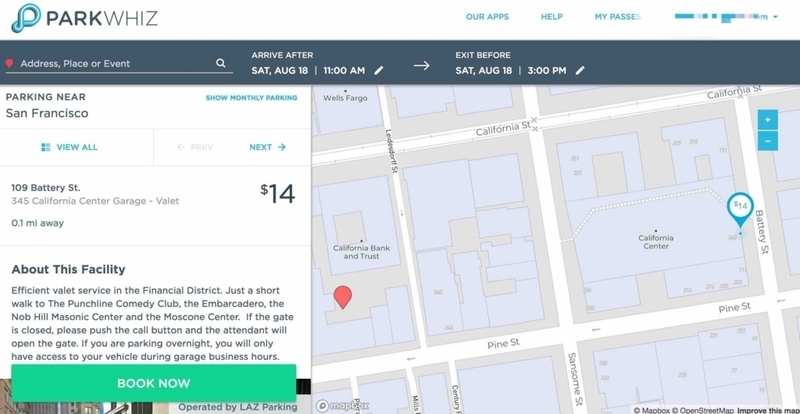Click California Bank and Trust label

click(x=361, y=252)
